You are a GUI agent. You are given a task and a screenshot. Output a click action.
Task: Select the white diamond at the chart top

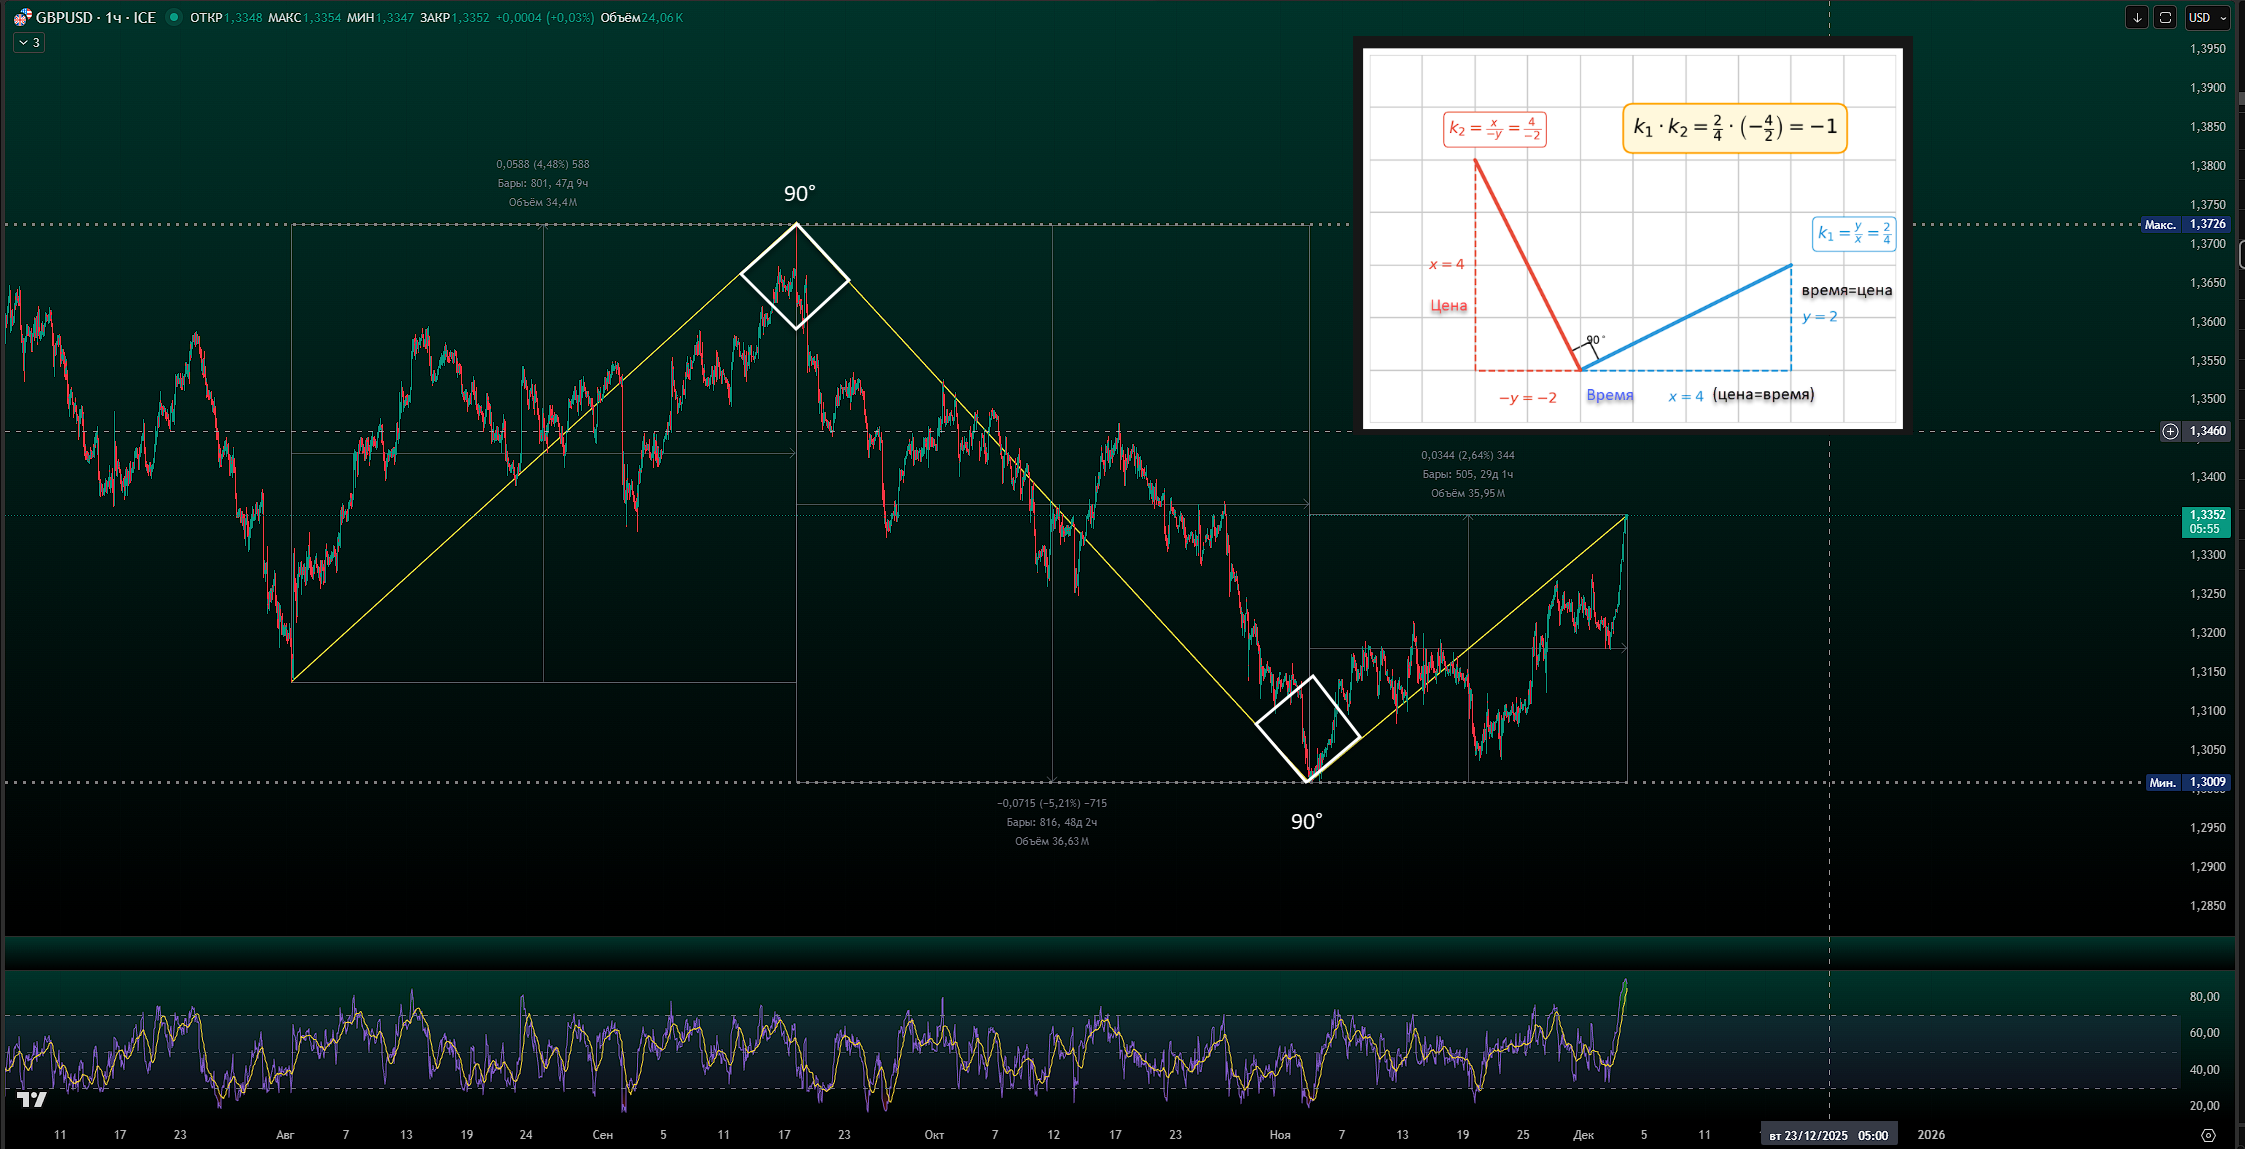pyautogui.click(x=795, y=276)
